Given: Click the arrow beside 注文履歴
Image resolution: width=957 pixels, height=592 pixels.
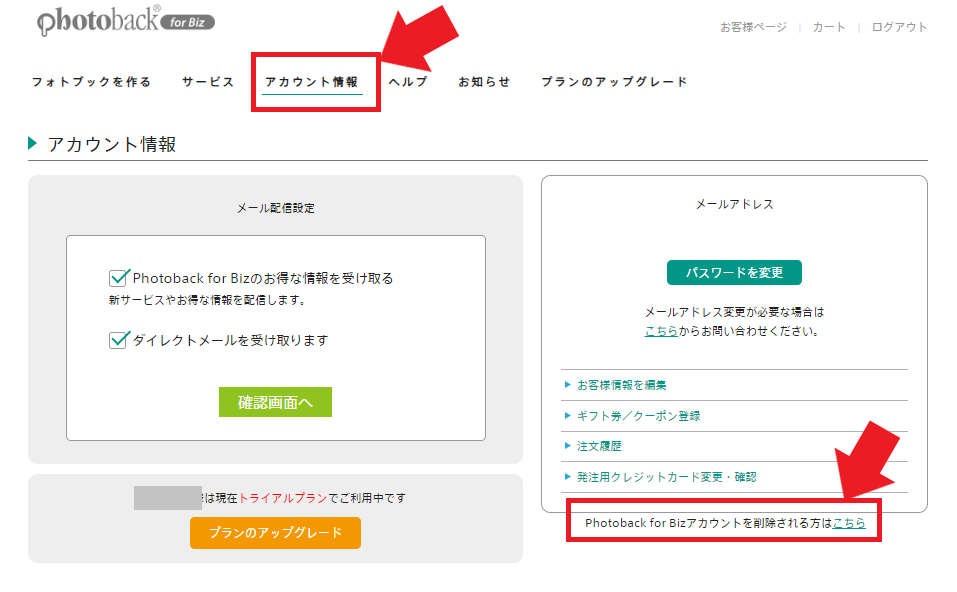Looking at the screenshot, I should pyautogui.click(x=568, y=446).
